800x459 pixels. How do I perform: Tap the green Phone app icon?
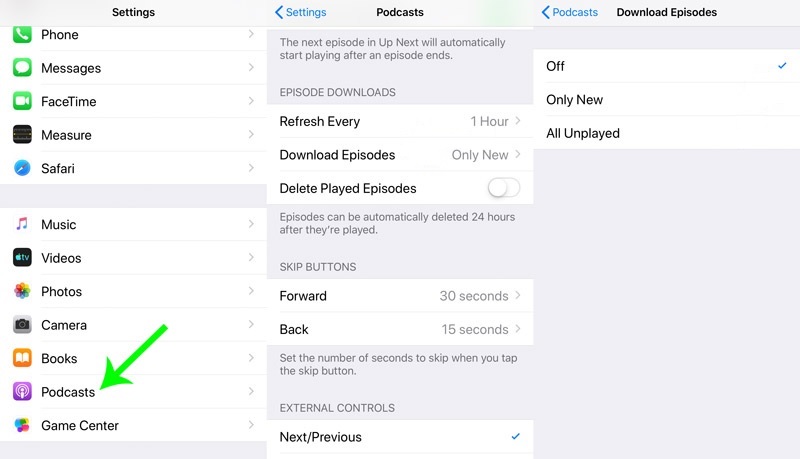tap(22, 35)
